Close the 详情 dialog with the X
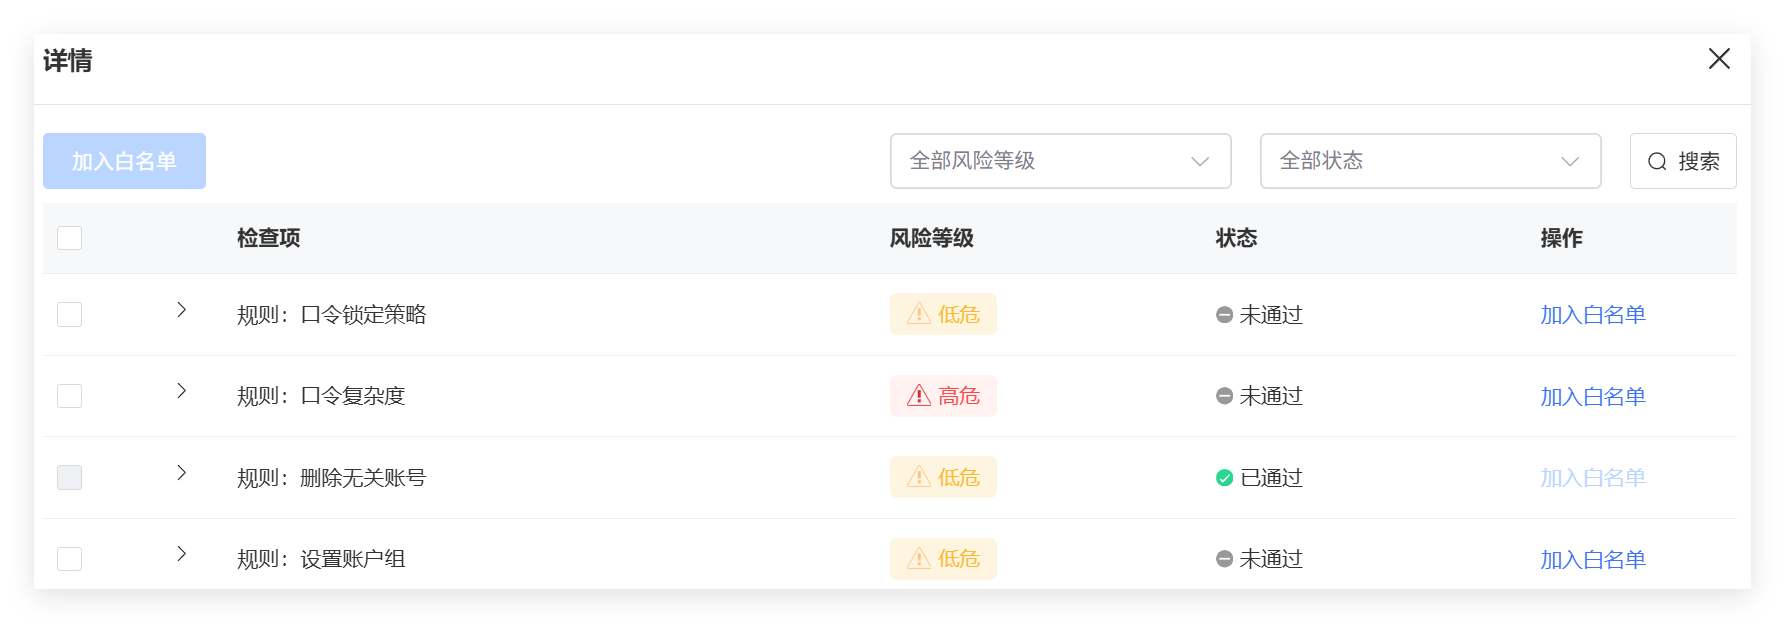1785x623 pixels. click(x=1719, y=59)
